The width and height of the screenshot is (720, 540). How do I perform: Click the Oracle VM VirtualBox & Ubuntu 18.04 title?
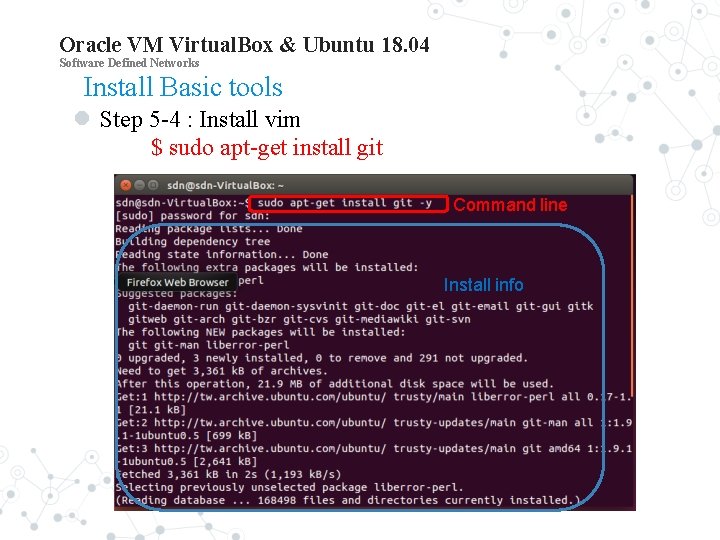244,45
